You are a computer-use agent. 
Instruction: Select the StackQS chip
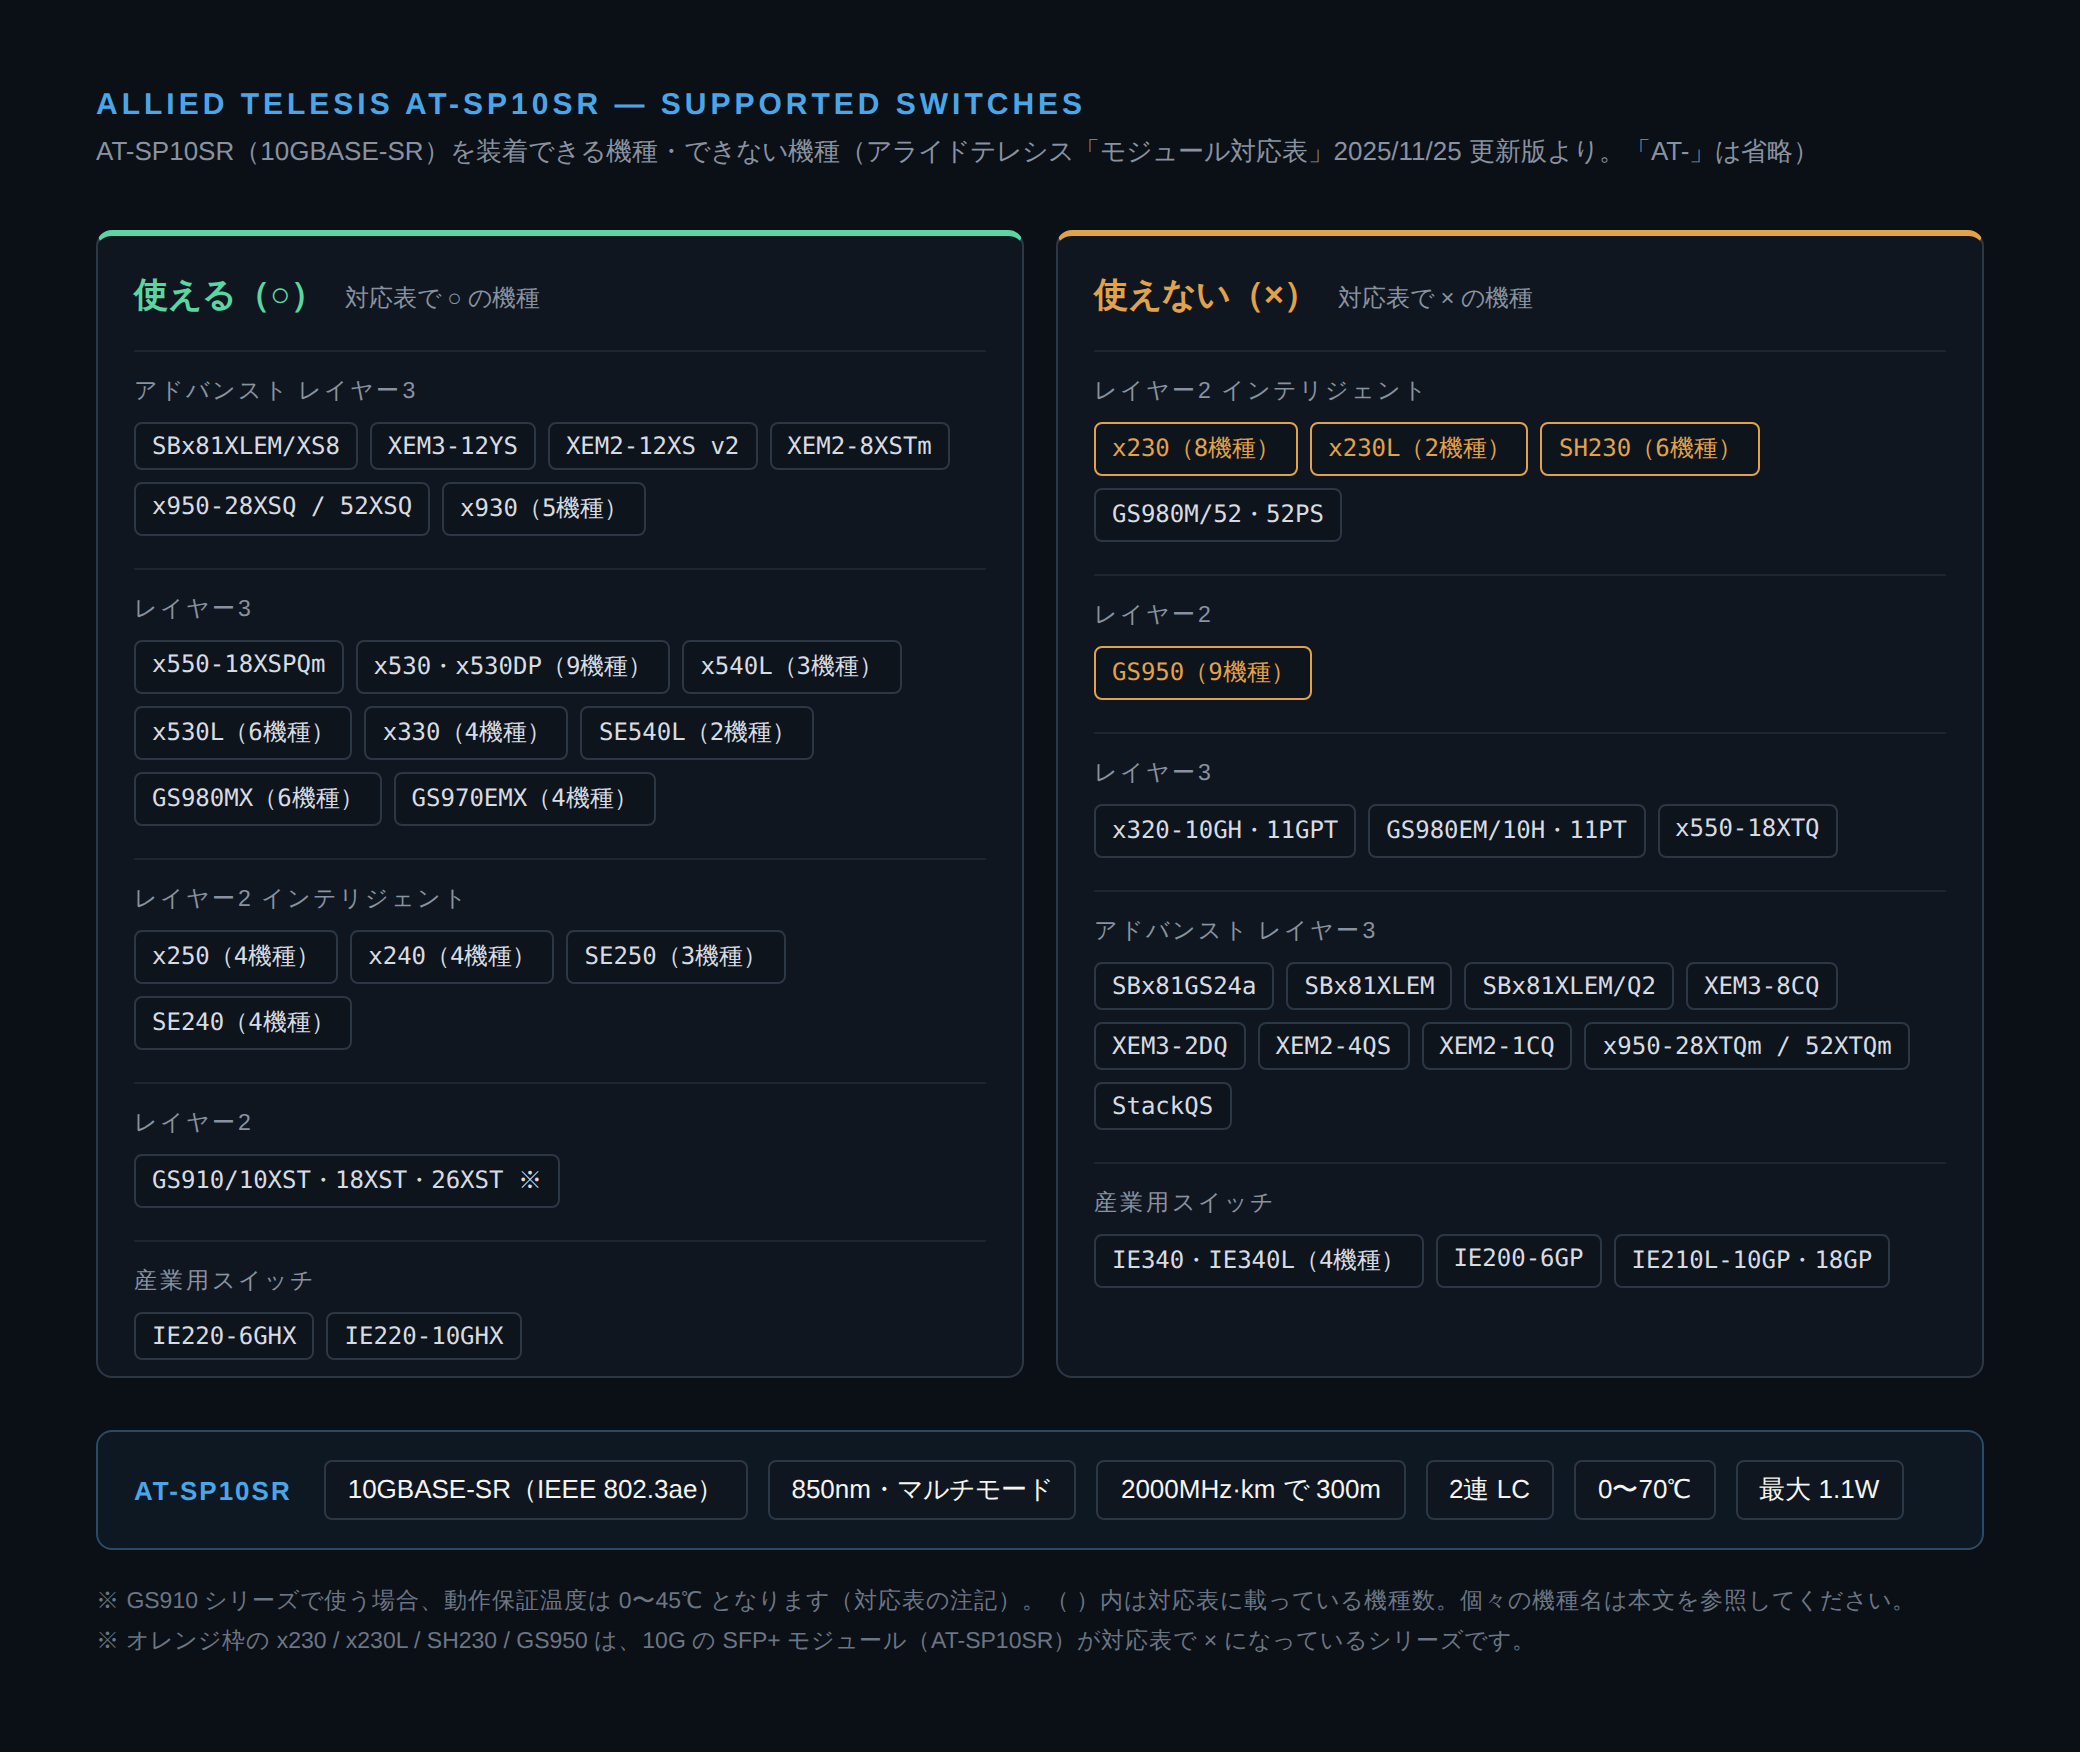point(1162,1106)
